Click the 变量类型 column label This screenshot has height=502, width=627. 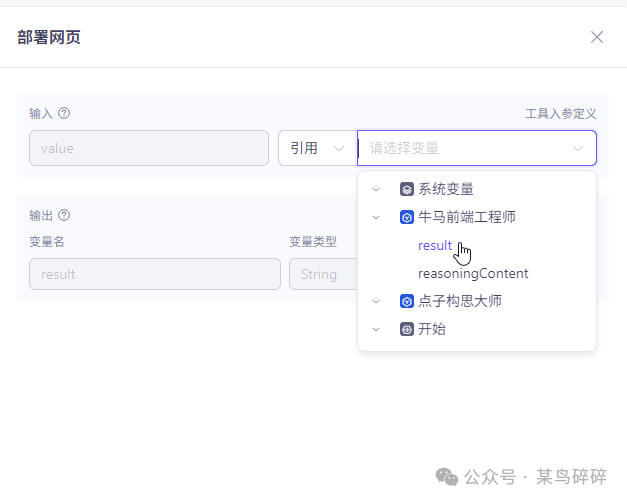click(313, 242)
